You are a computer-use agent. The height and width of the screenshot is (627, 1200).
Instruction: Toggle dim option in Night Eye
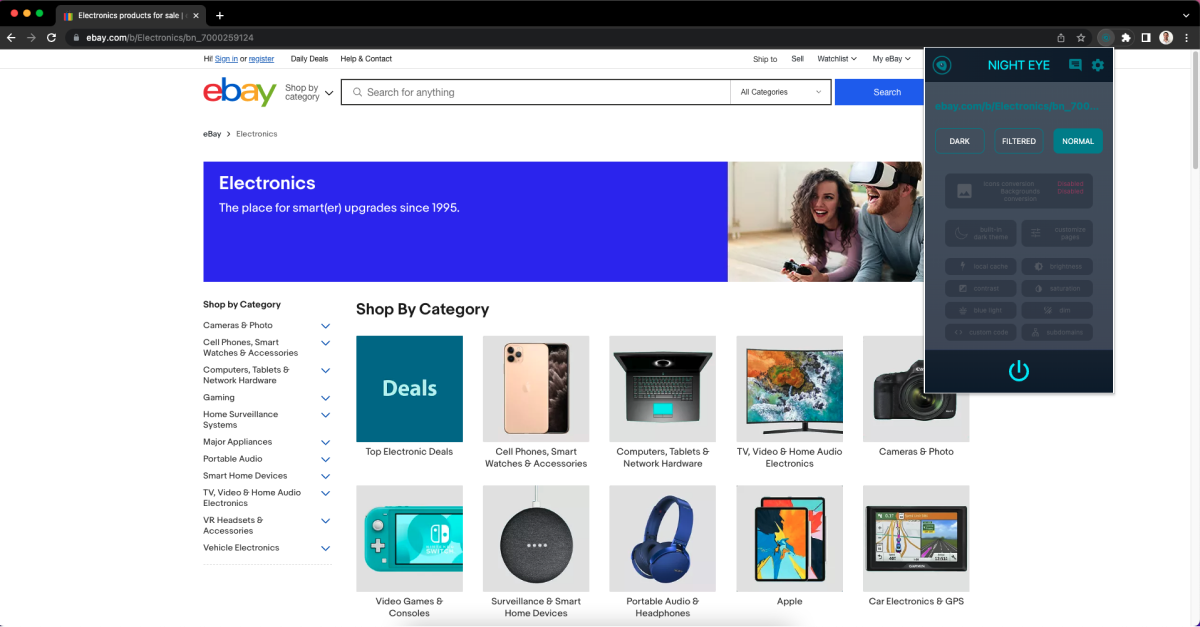point(1057,310)
